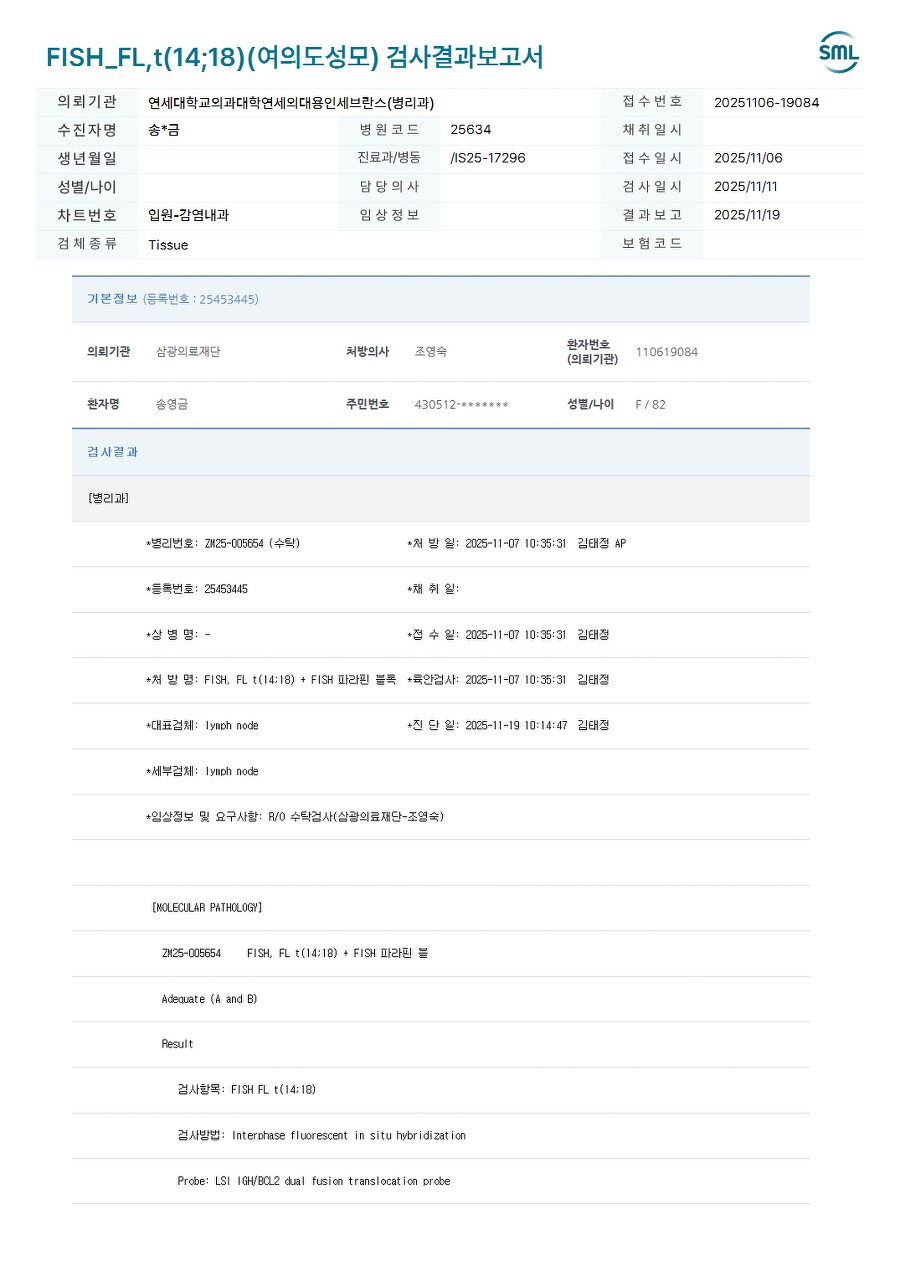Click the '병원코드' label
900x1271 pixels.
(x=390, y=130)
